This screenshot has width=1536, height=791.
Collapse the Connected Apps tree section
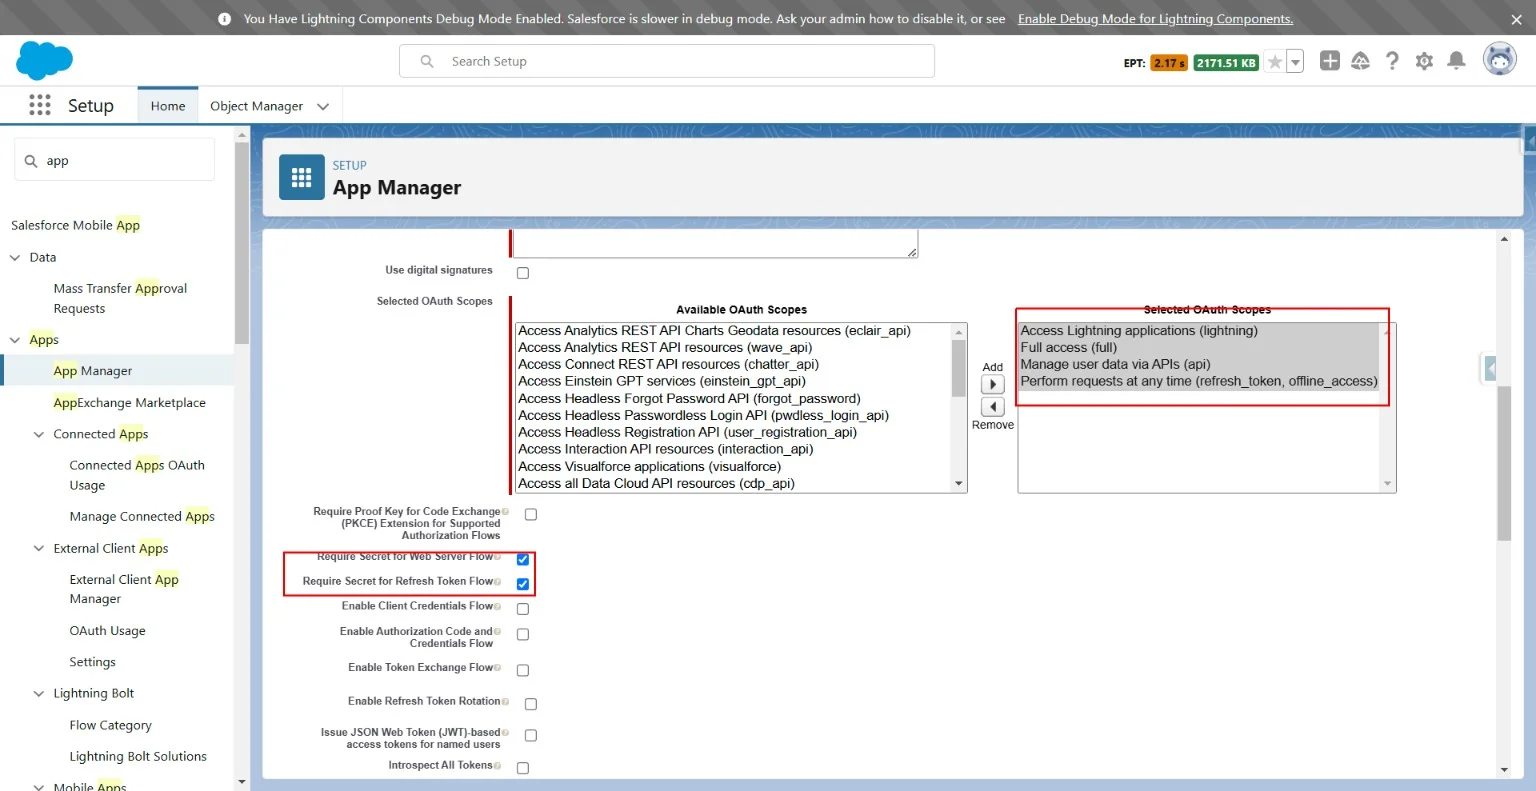(x=39, y=434)
